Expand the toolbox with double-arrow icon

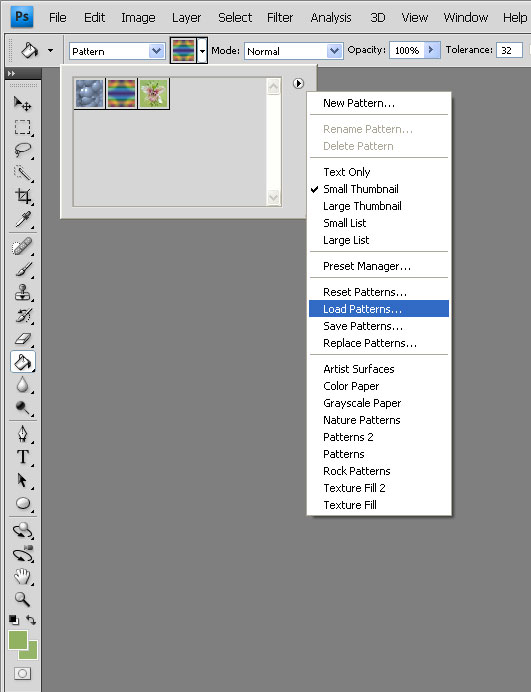11,73
